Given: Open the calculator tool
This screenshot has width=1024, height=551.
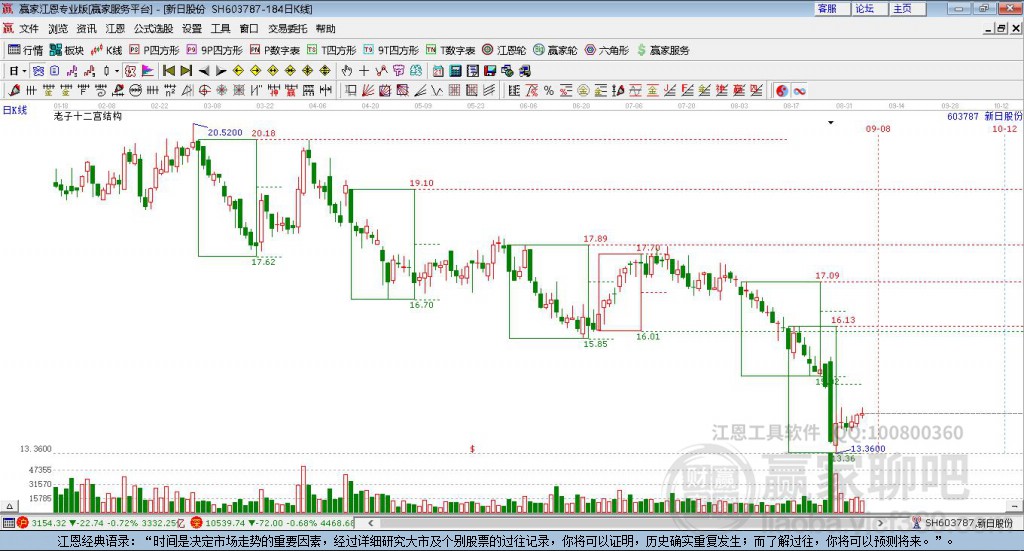Looking at the screenshot, I should click(455, 71).
